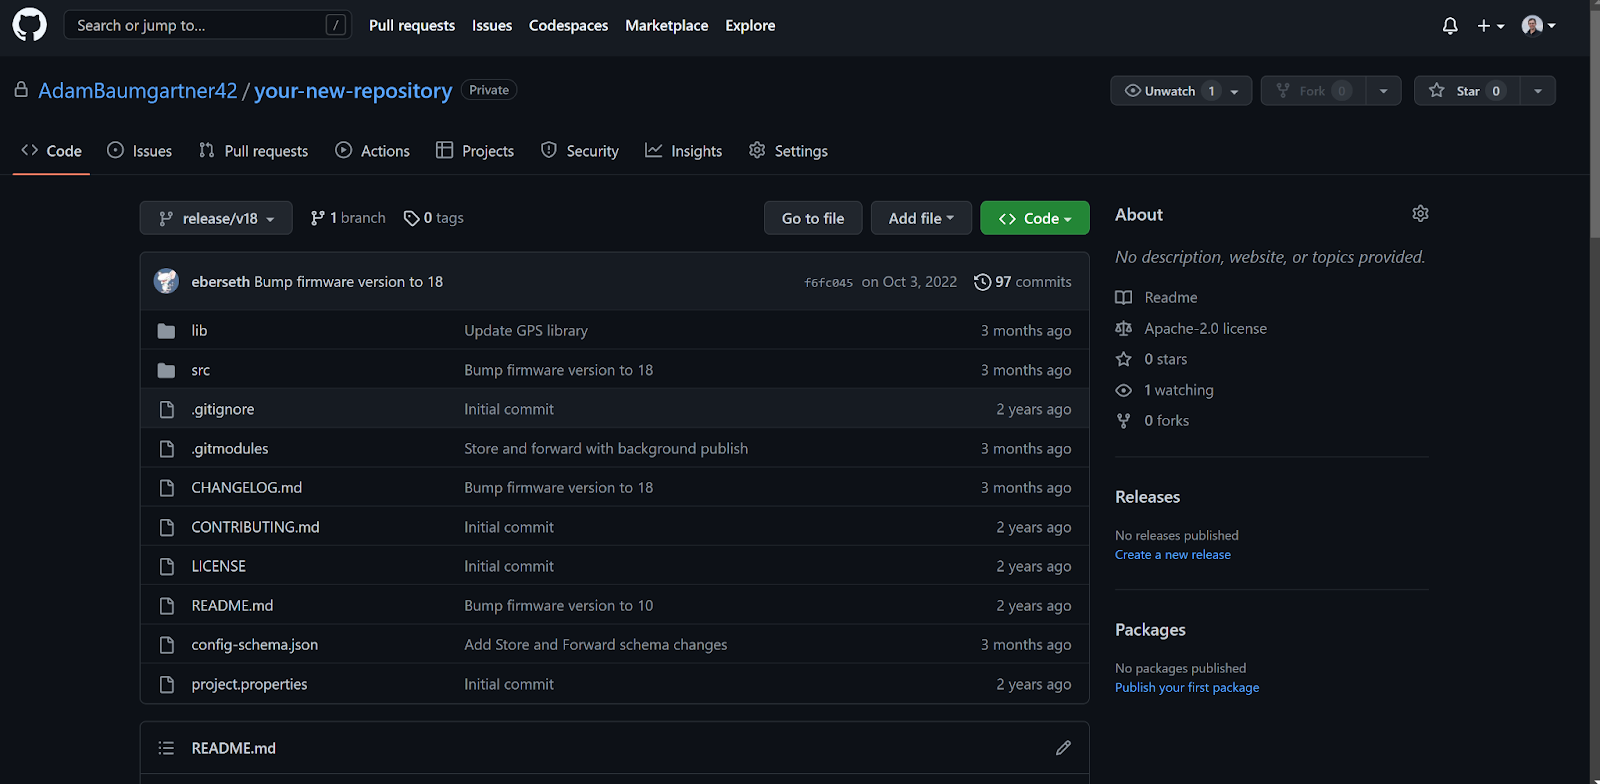The height and width of the screenshot is (784, 1600).
Task: Switch to the Projects tab
Action: 475,151
